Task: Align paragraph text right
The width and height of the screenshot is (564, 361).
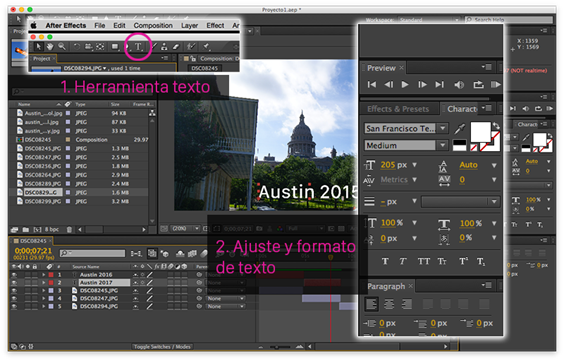Action: point(406,304)
